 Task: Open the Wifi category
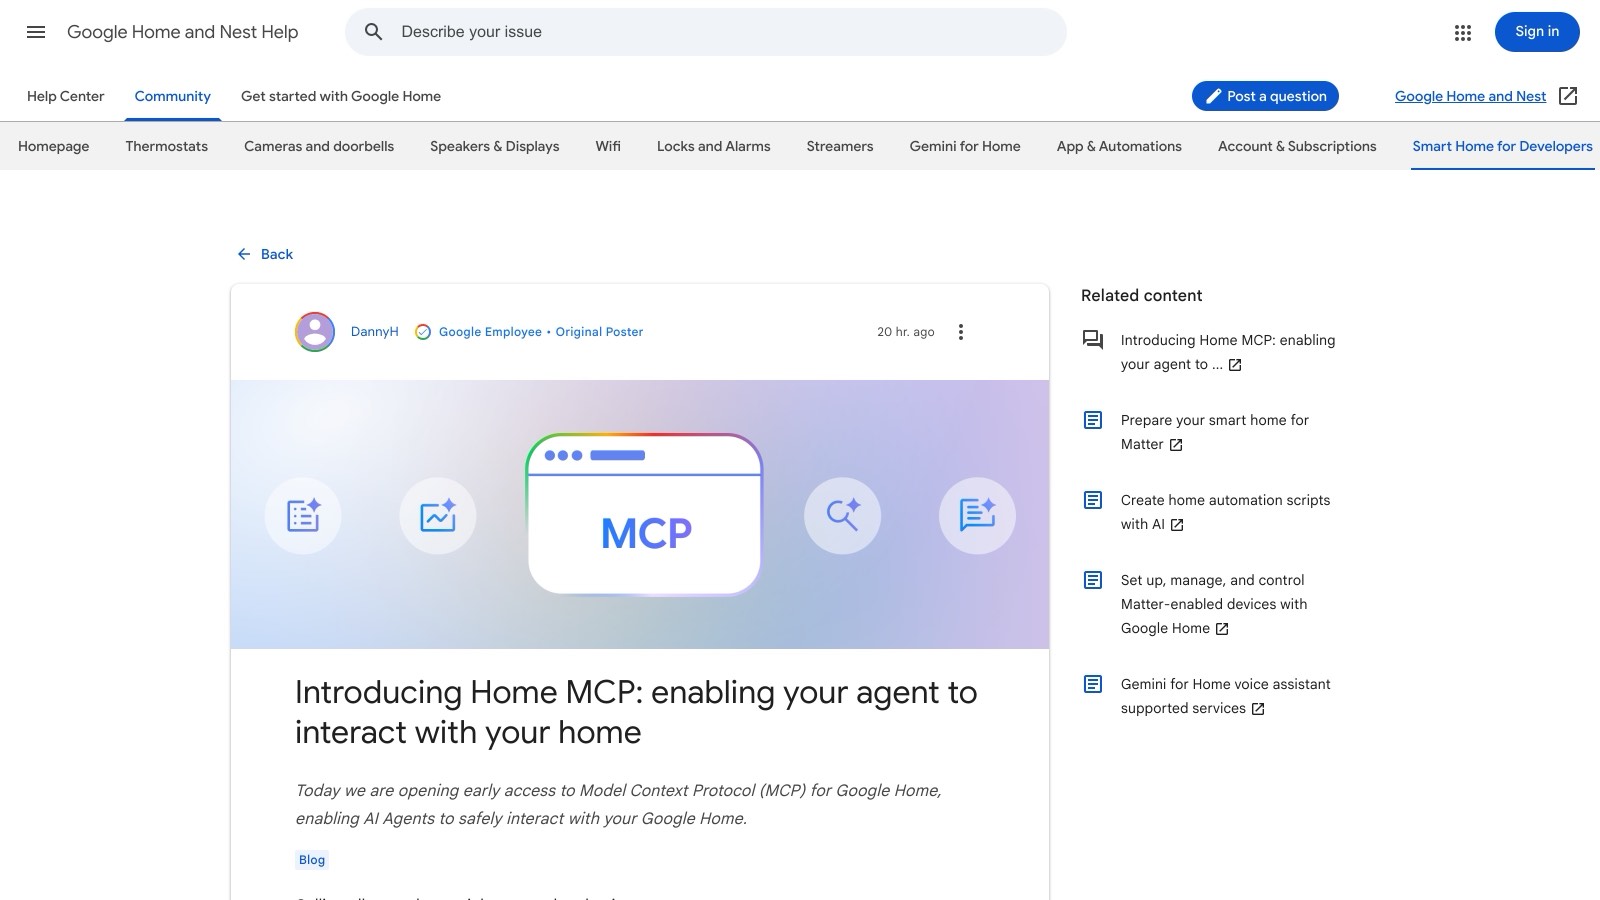coord(608,146)
